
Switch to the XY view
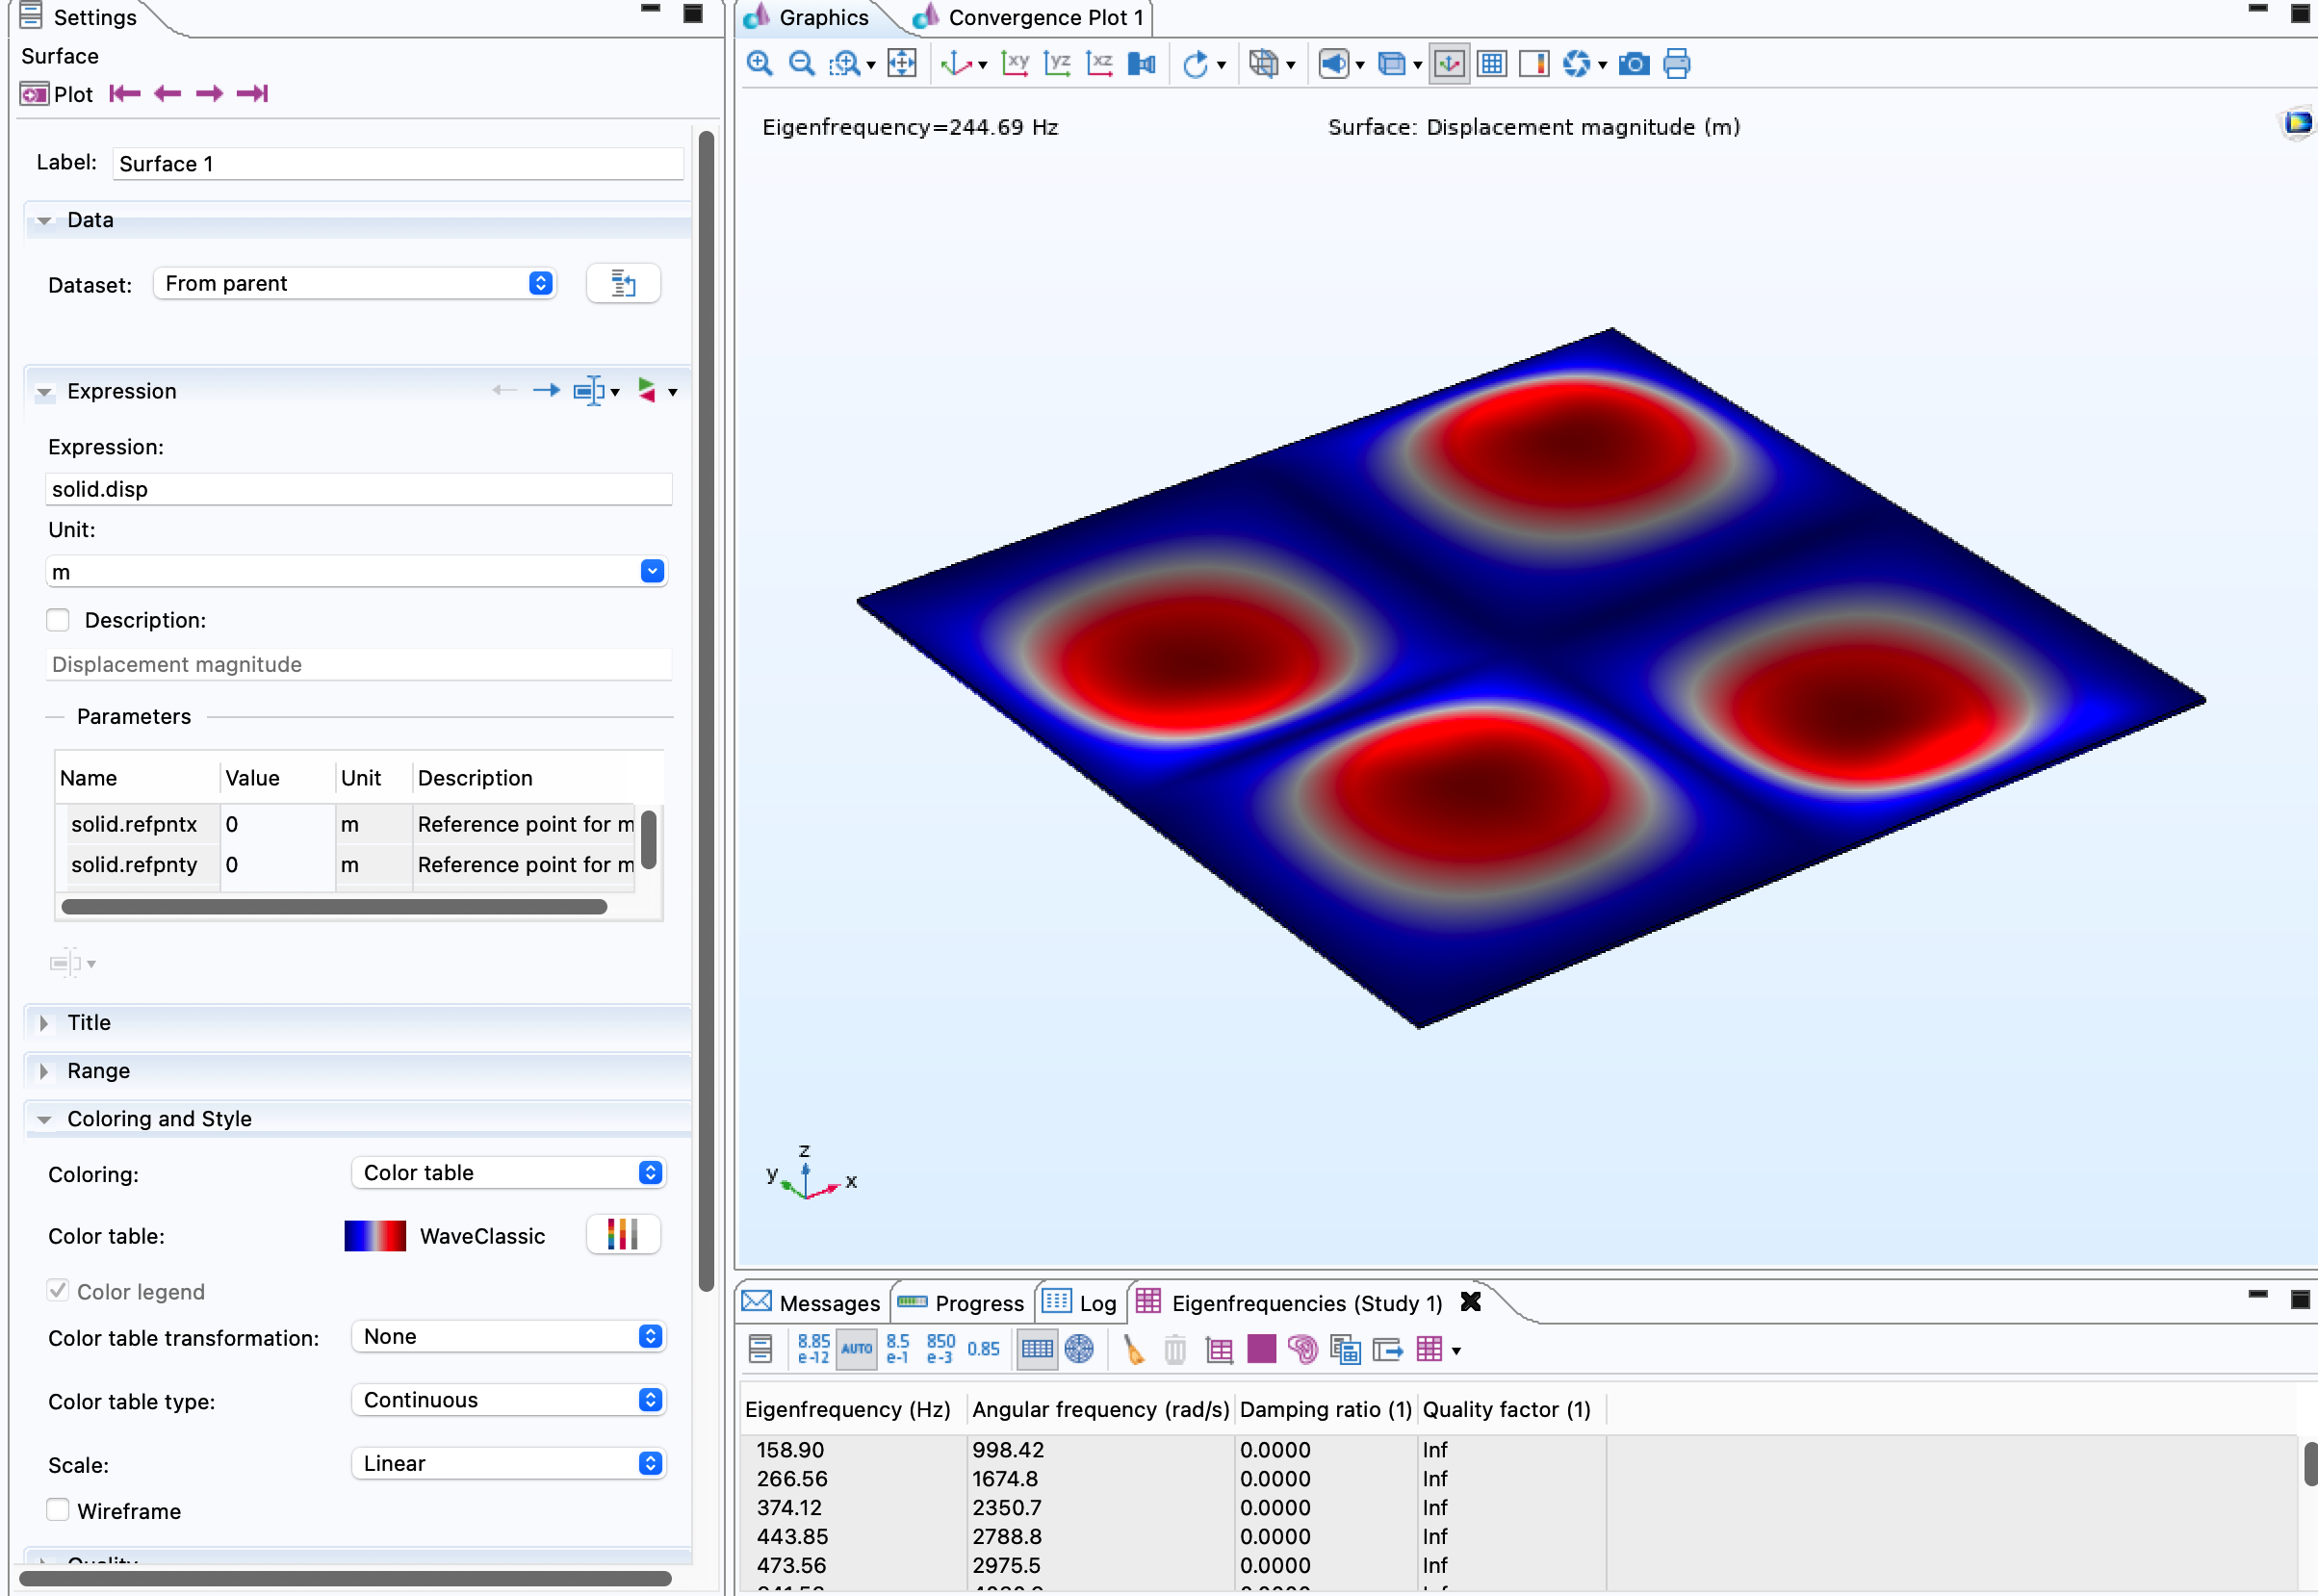1015,64
